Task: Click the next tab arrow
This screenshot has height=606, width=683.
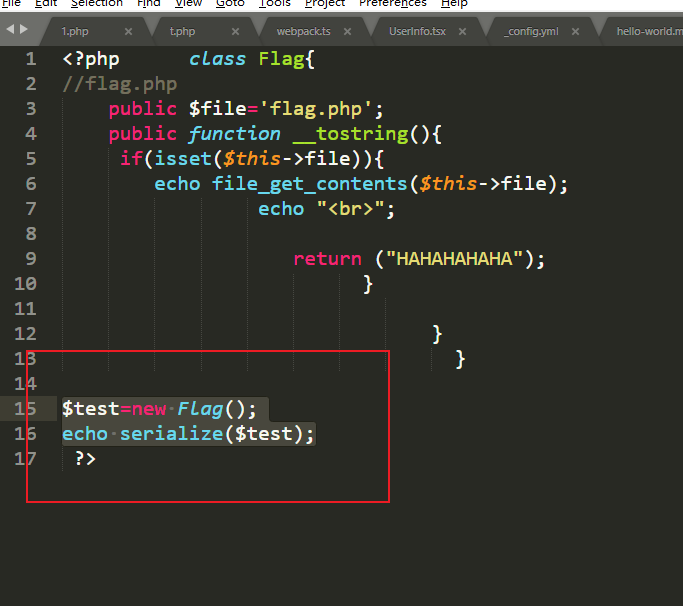Action: (24, 29)
